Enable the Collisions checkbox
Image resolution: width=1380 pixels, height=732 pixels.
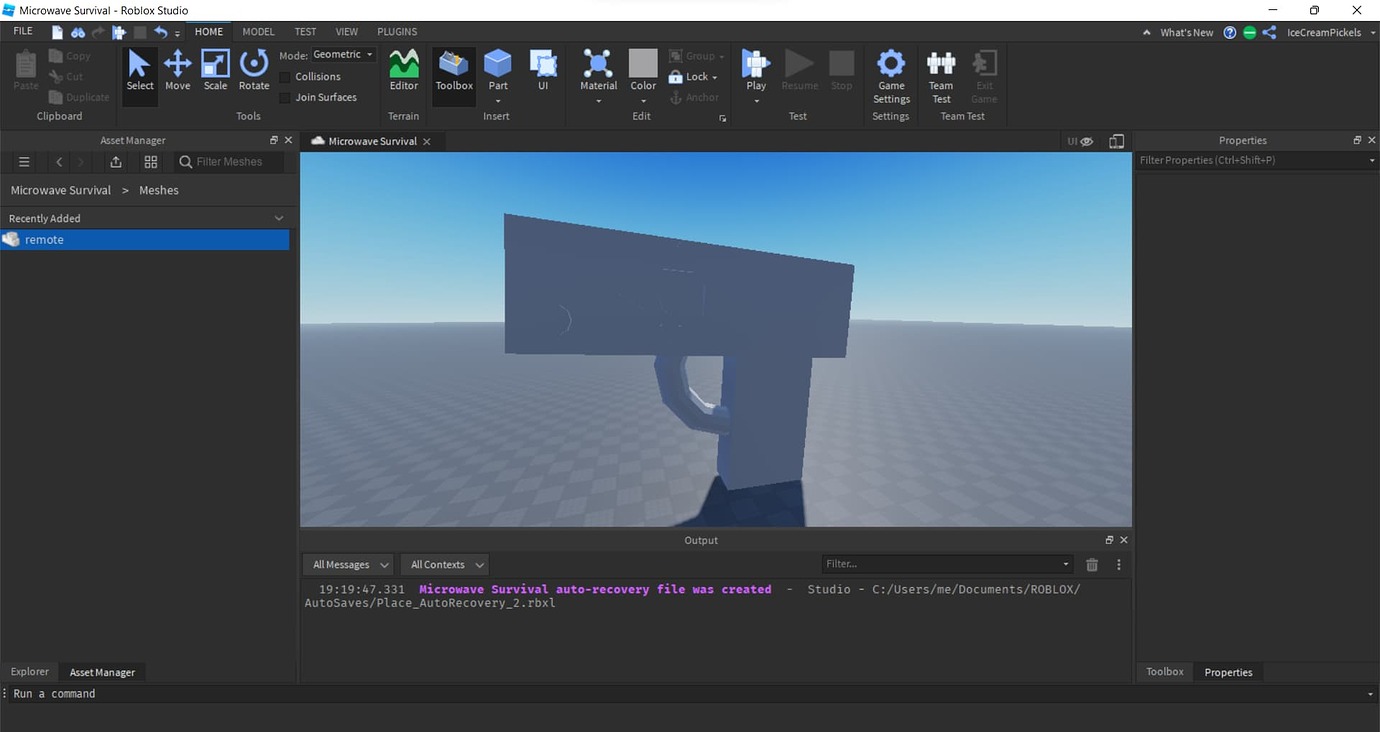285,76
